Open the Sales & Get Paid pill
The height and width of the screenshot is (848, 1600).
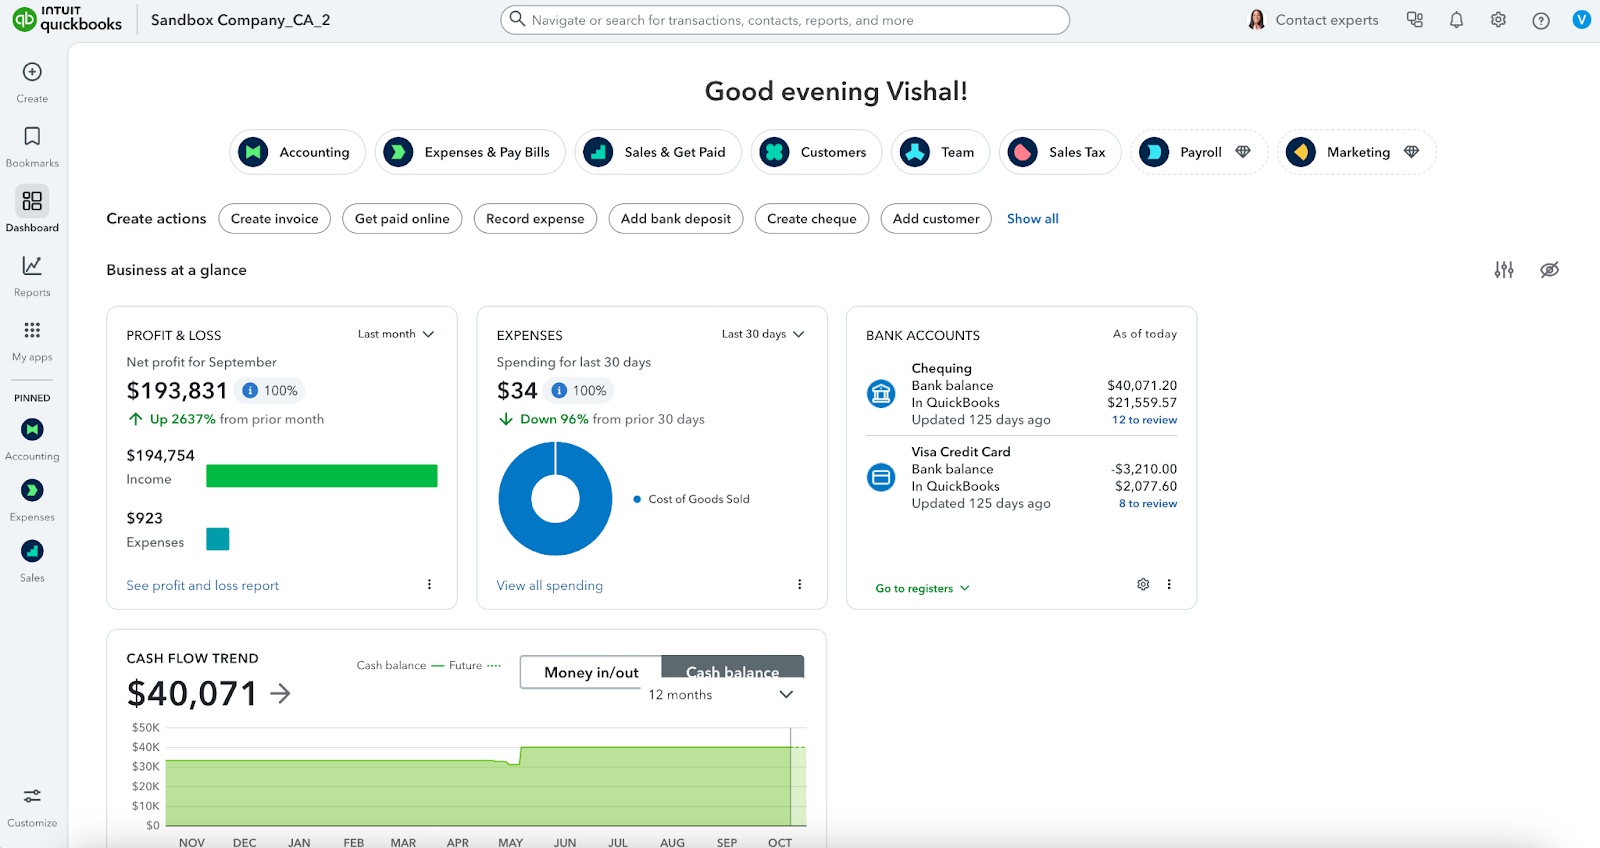tap(658, 152)
